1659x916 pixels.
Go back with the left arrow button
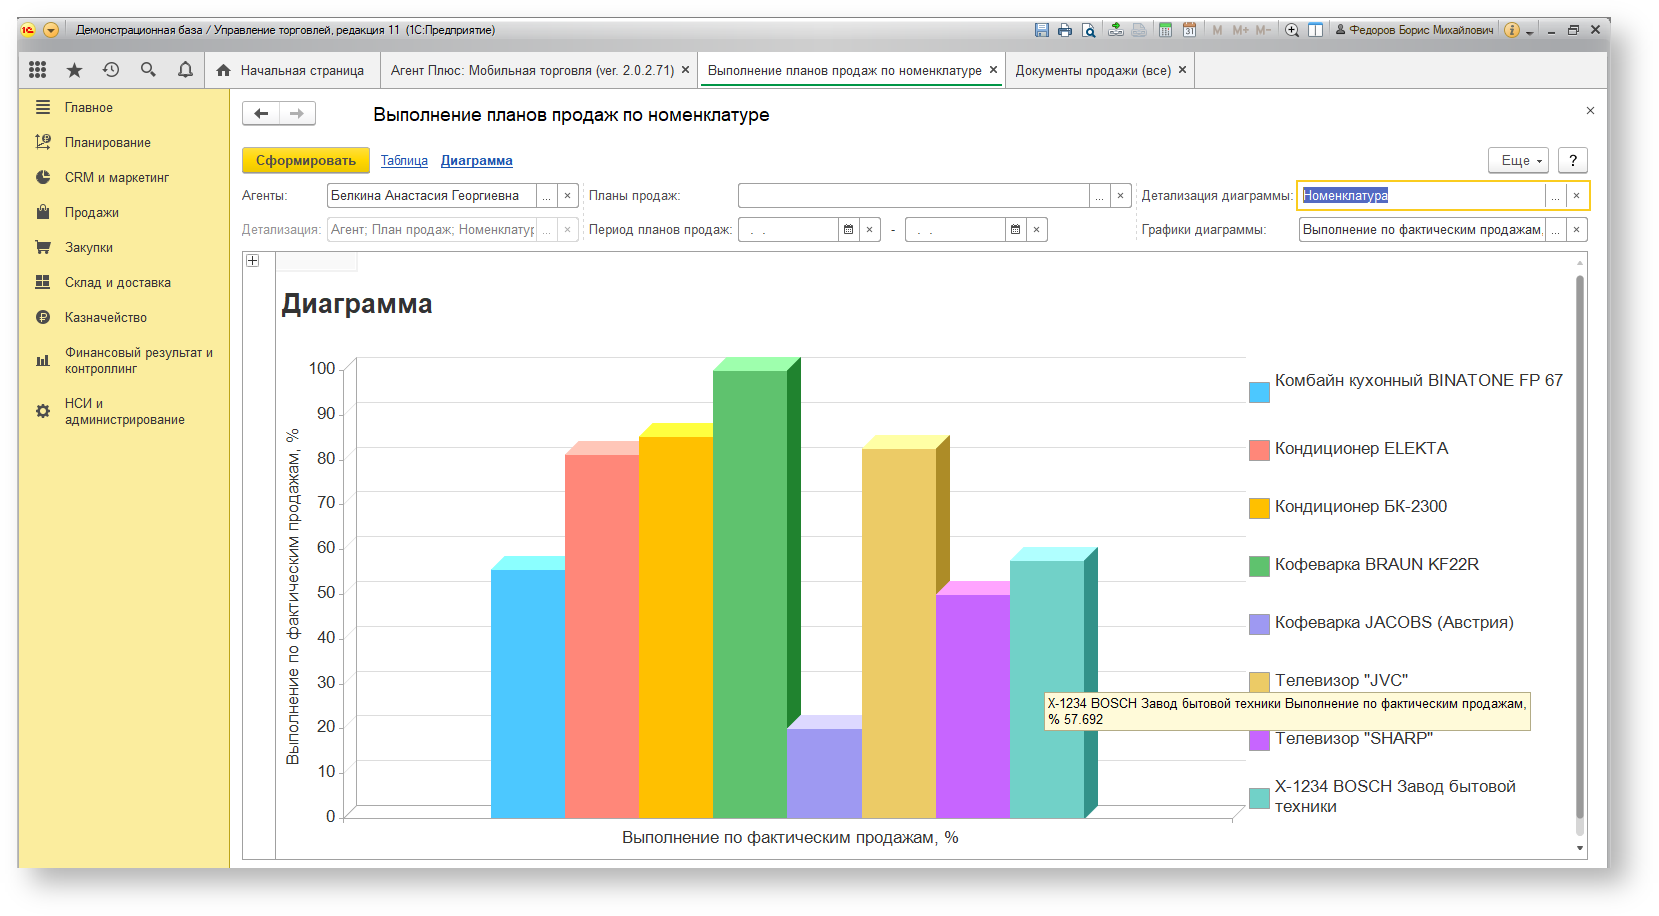[261, 114]
